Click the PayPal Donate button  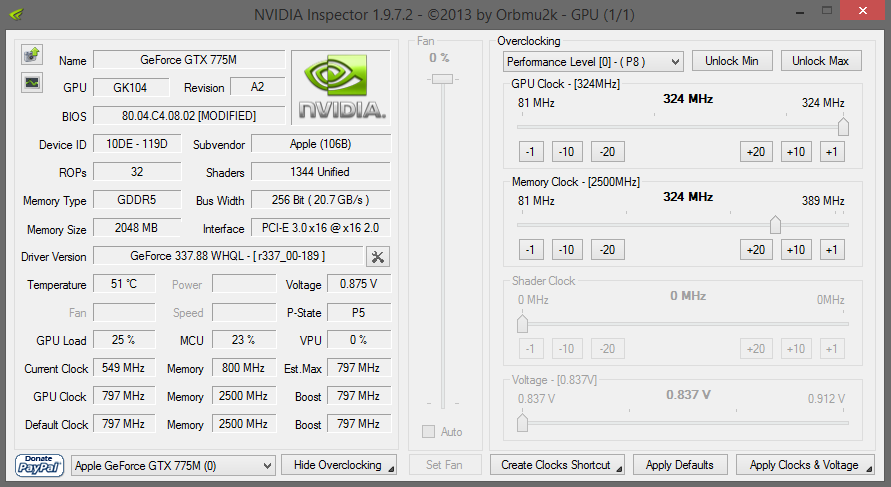coord(39,465)
